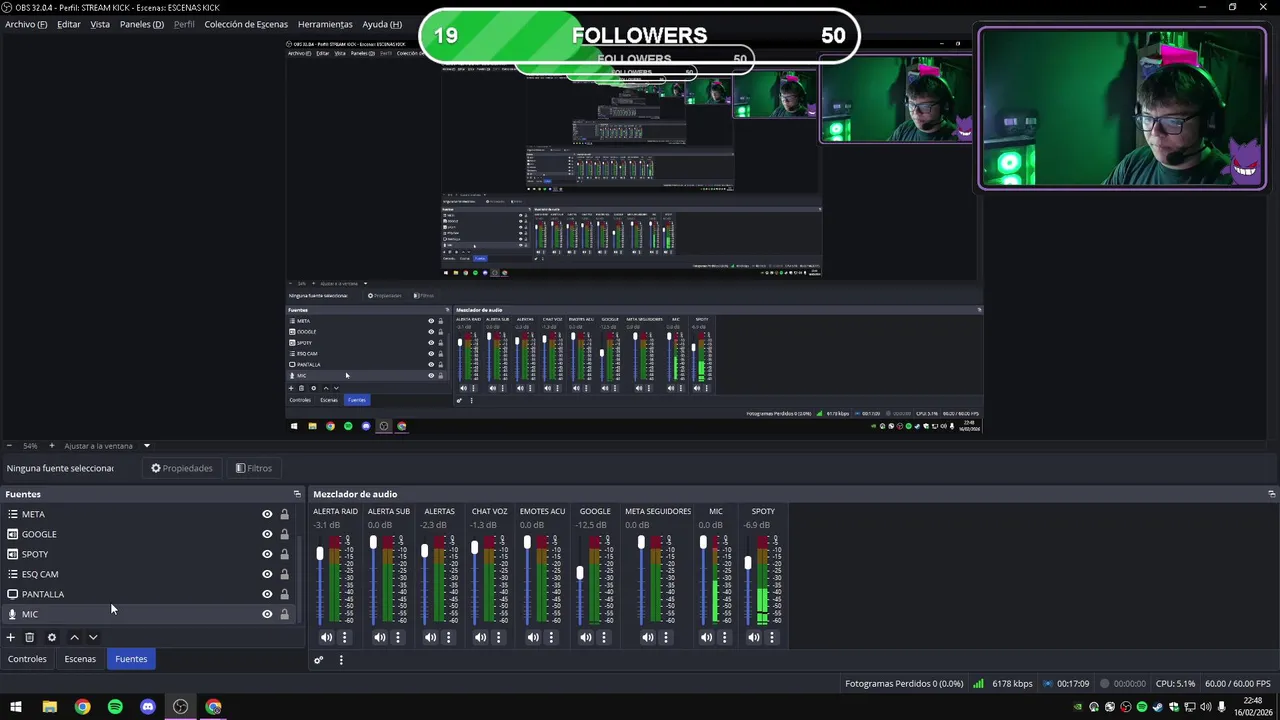Select the PANTALLA source row
The height and width of the screenshot is (720, 1280).
148,594
